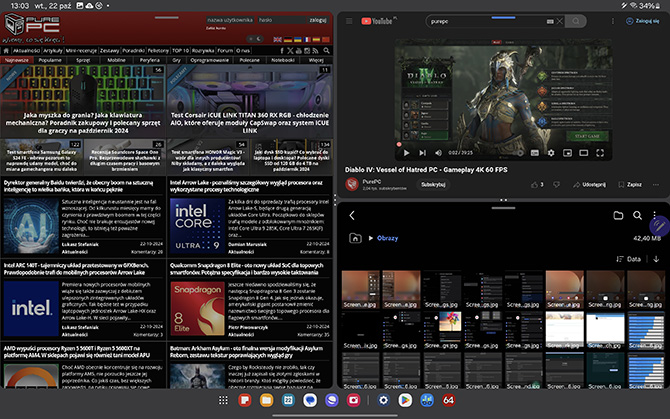Open the Google Play Store from the taskbar

[x=405, y=400]
